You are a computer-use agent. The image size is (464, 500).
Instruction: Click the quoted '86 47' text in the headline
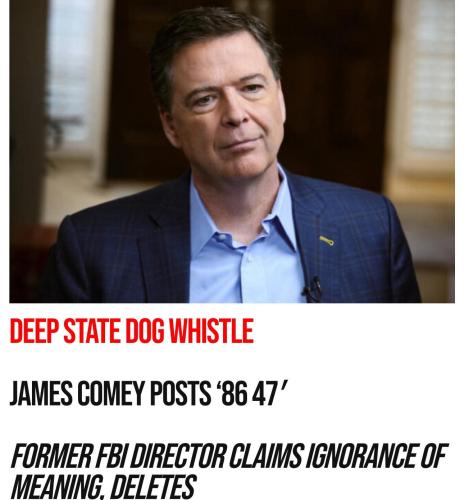click(249, 393)
